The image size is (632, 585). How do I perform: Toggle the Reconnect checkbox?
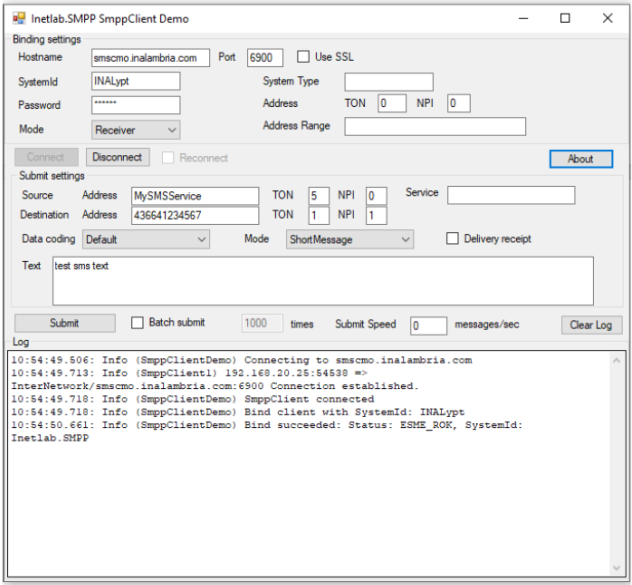click(168, 158)
